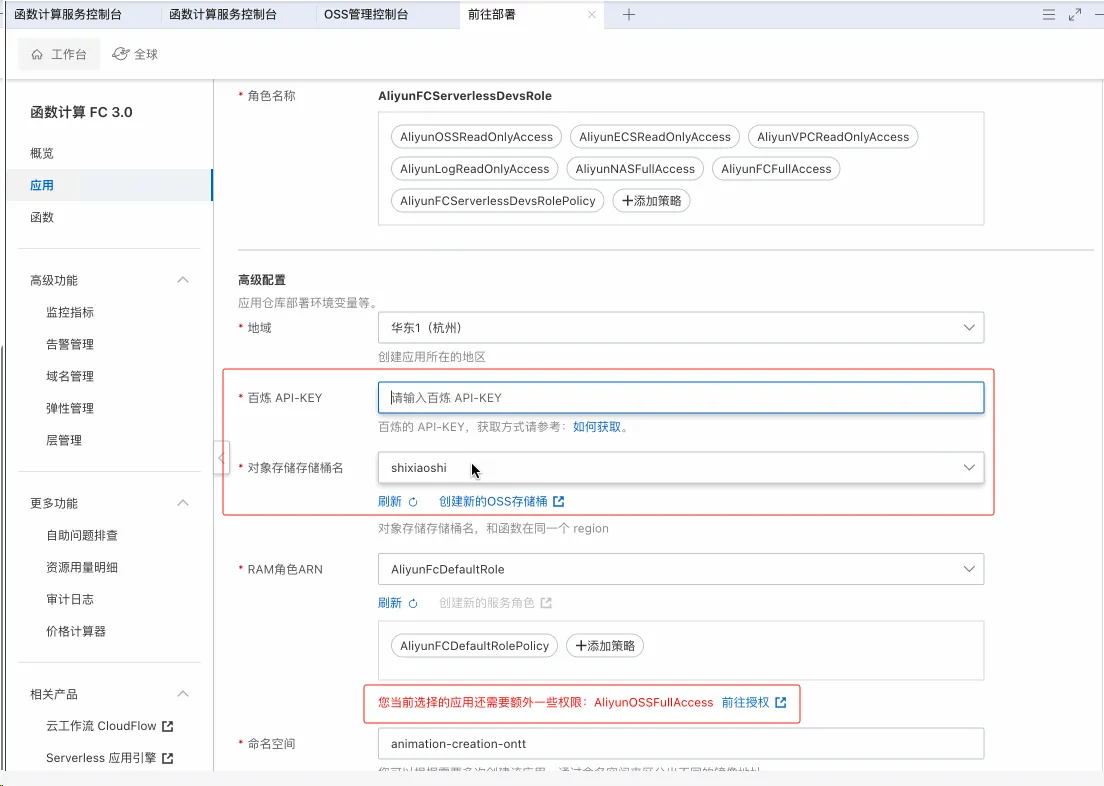This screenshot has width=1104, height=786.
Task: Click the 工作台 button
Action: coord(59,54)
